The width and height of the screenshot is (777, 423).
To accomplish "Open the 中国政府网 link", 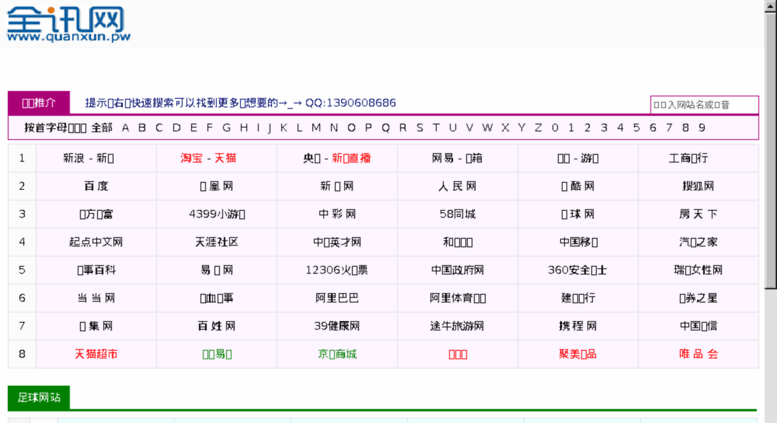I will click(x=457, y=270).
